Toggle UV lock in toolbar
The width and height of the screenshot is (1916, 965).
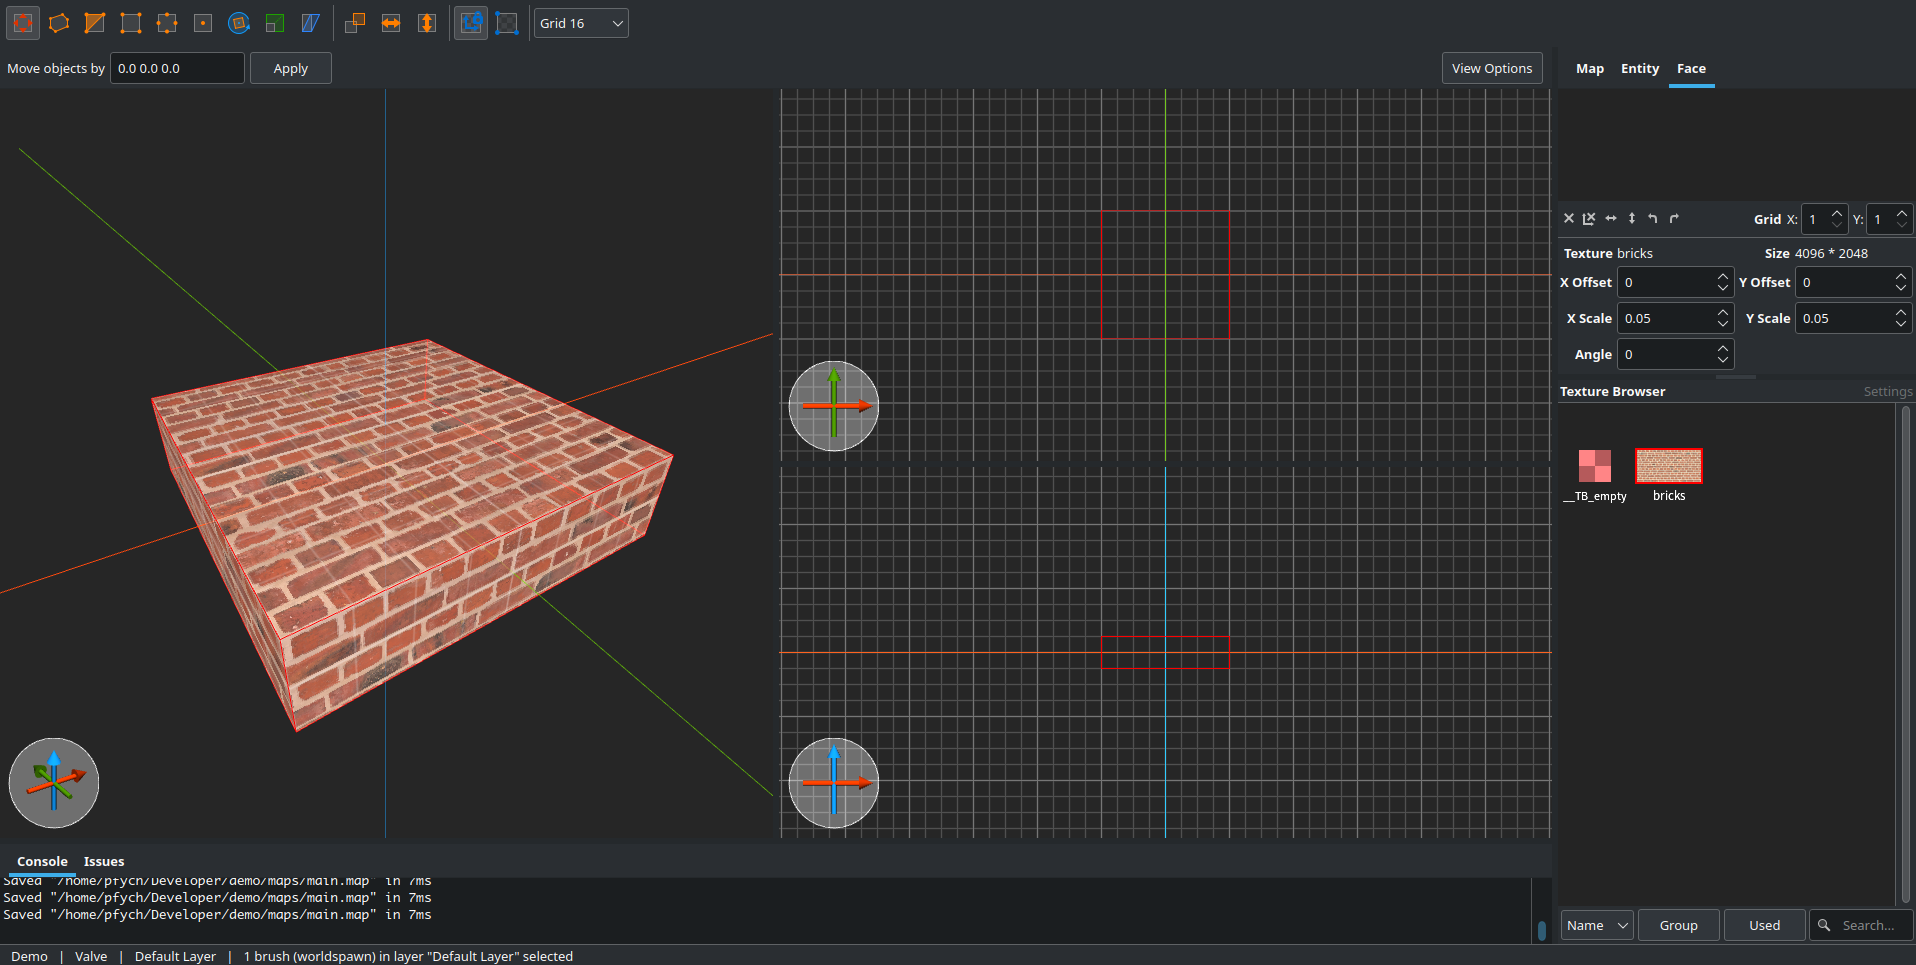(507, 23)
